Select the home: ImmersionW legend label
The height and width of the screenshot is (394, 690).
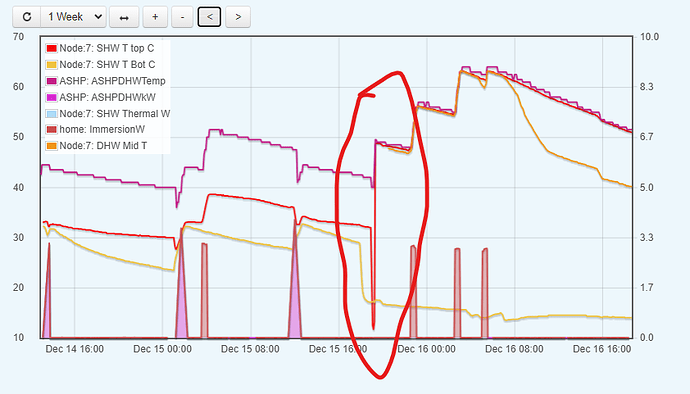(x=102, y=129)
